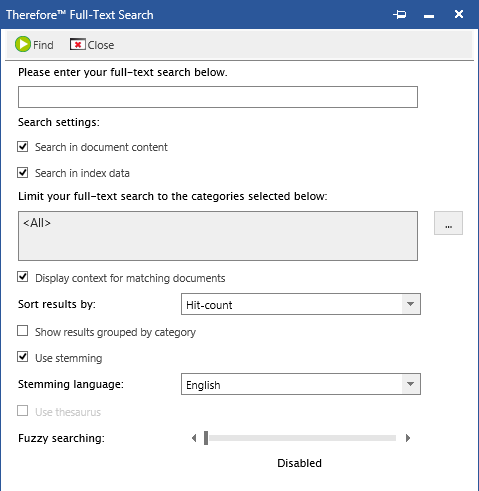Click the fuzzy searching slider thumb
This screenshot has width=479, height=491.
pos(206,438)
